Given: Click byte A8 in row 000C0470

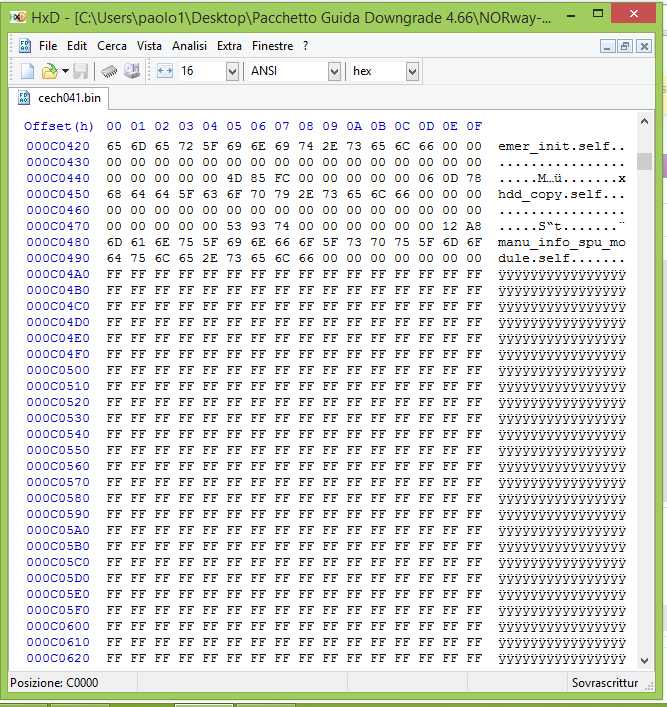Looking at the screenshot, I should 474,226.
